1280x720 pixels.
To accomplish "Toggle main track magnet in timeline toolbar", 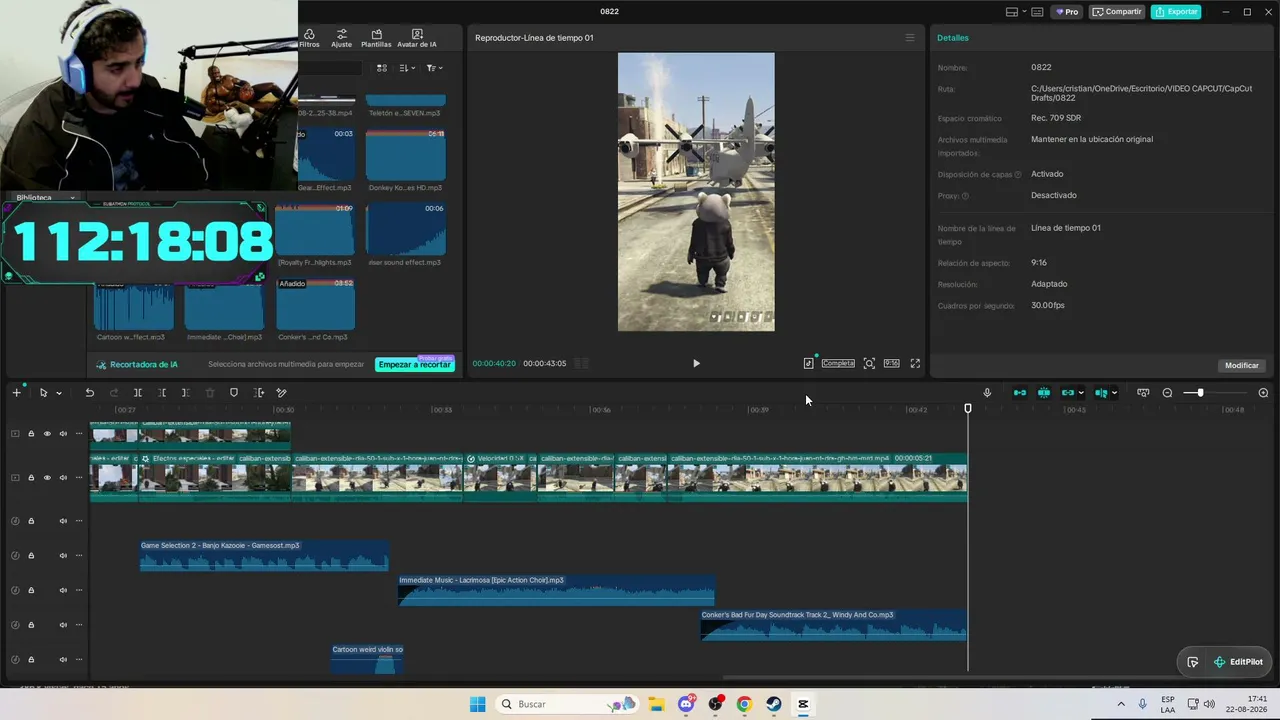I will point(1020,393).
